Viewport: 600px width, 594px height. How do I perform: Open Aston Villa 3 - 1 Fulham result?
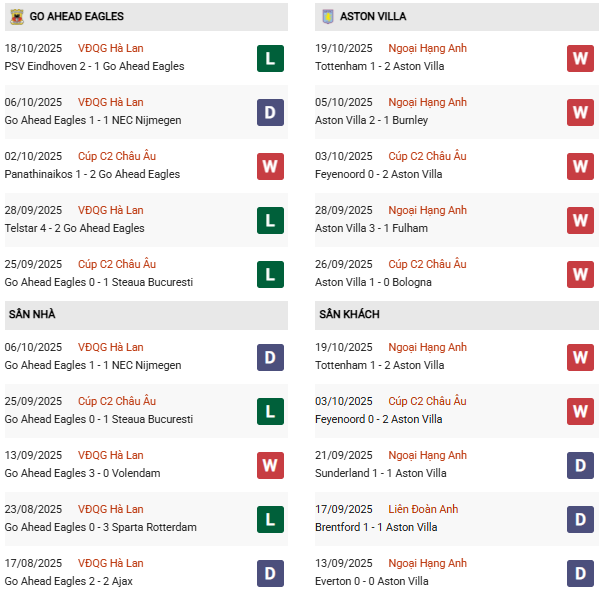(x=371, y=228)
